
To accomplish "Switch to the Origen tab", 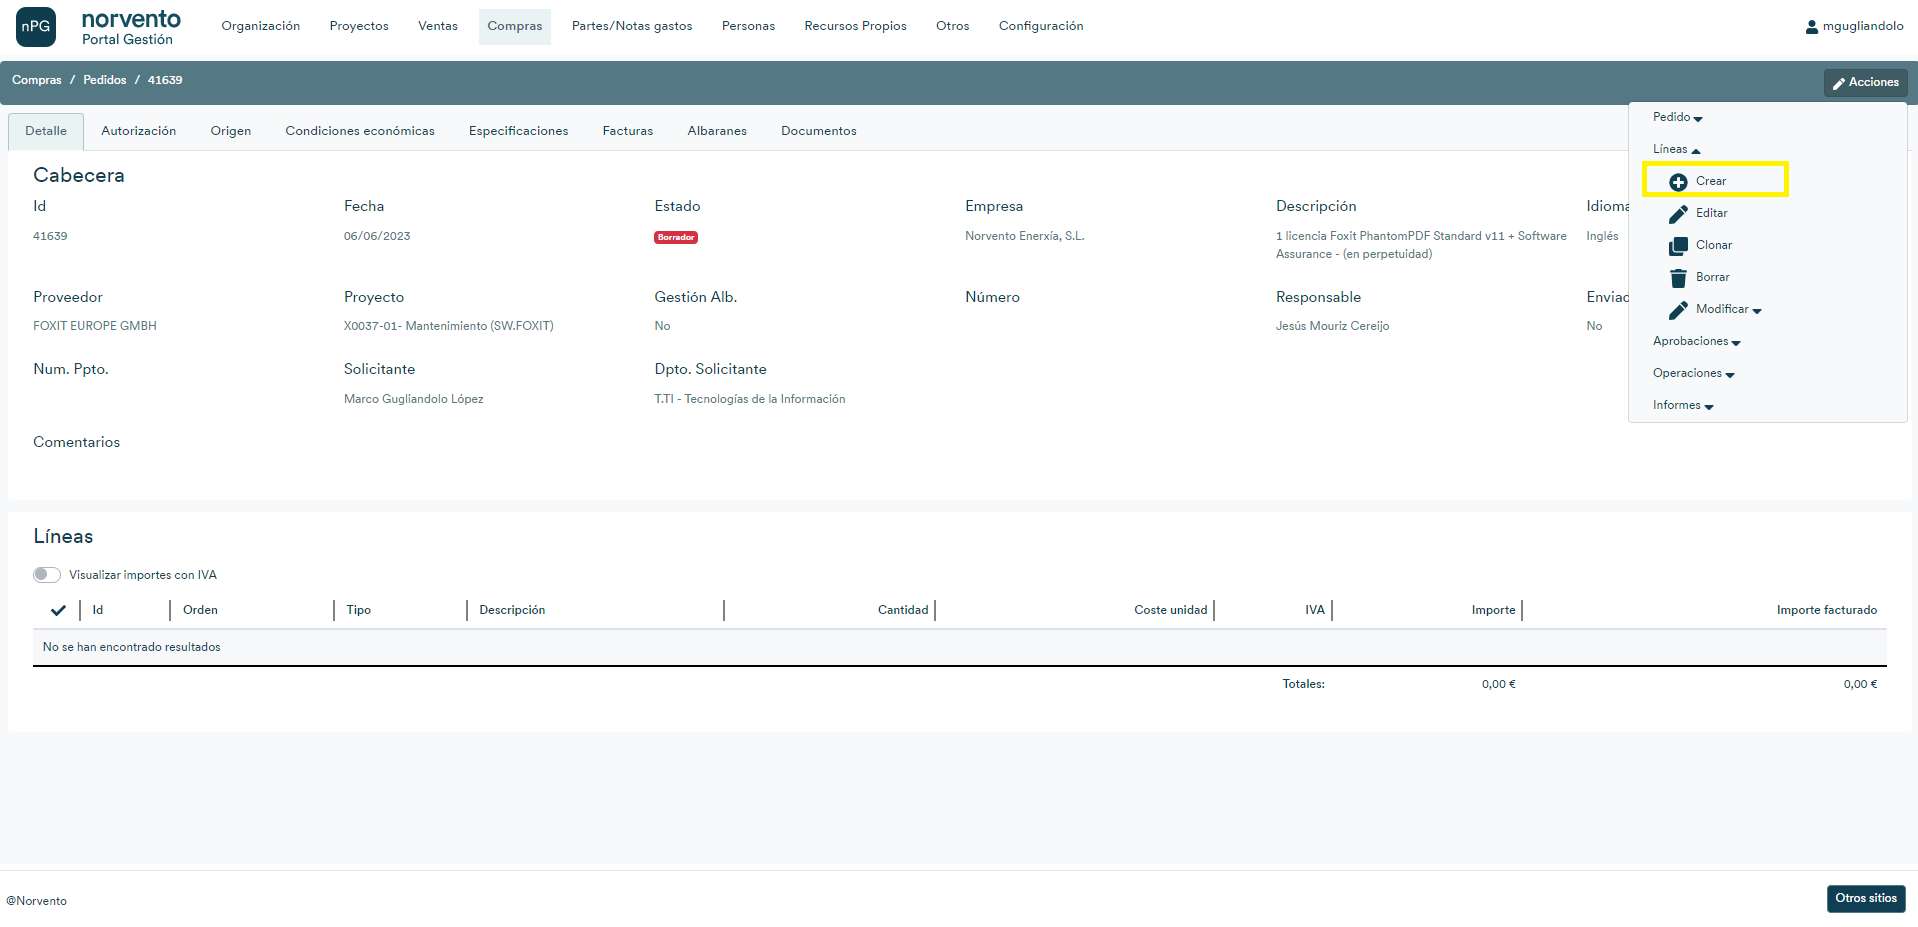I will tap(231, 131).
